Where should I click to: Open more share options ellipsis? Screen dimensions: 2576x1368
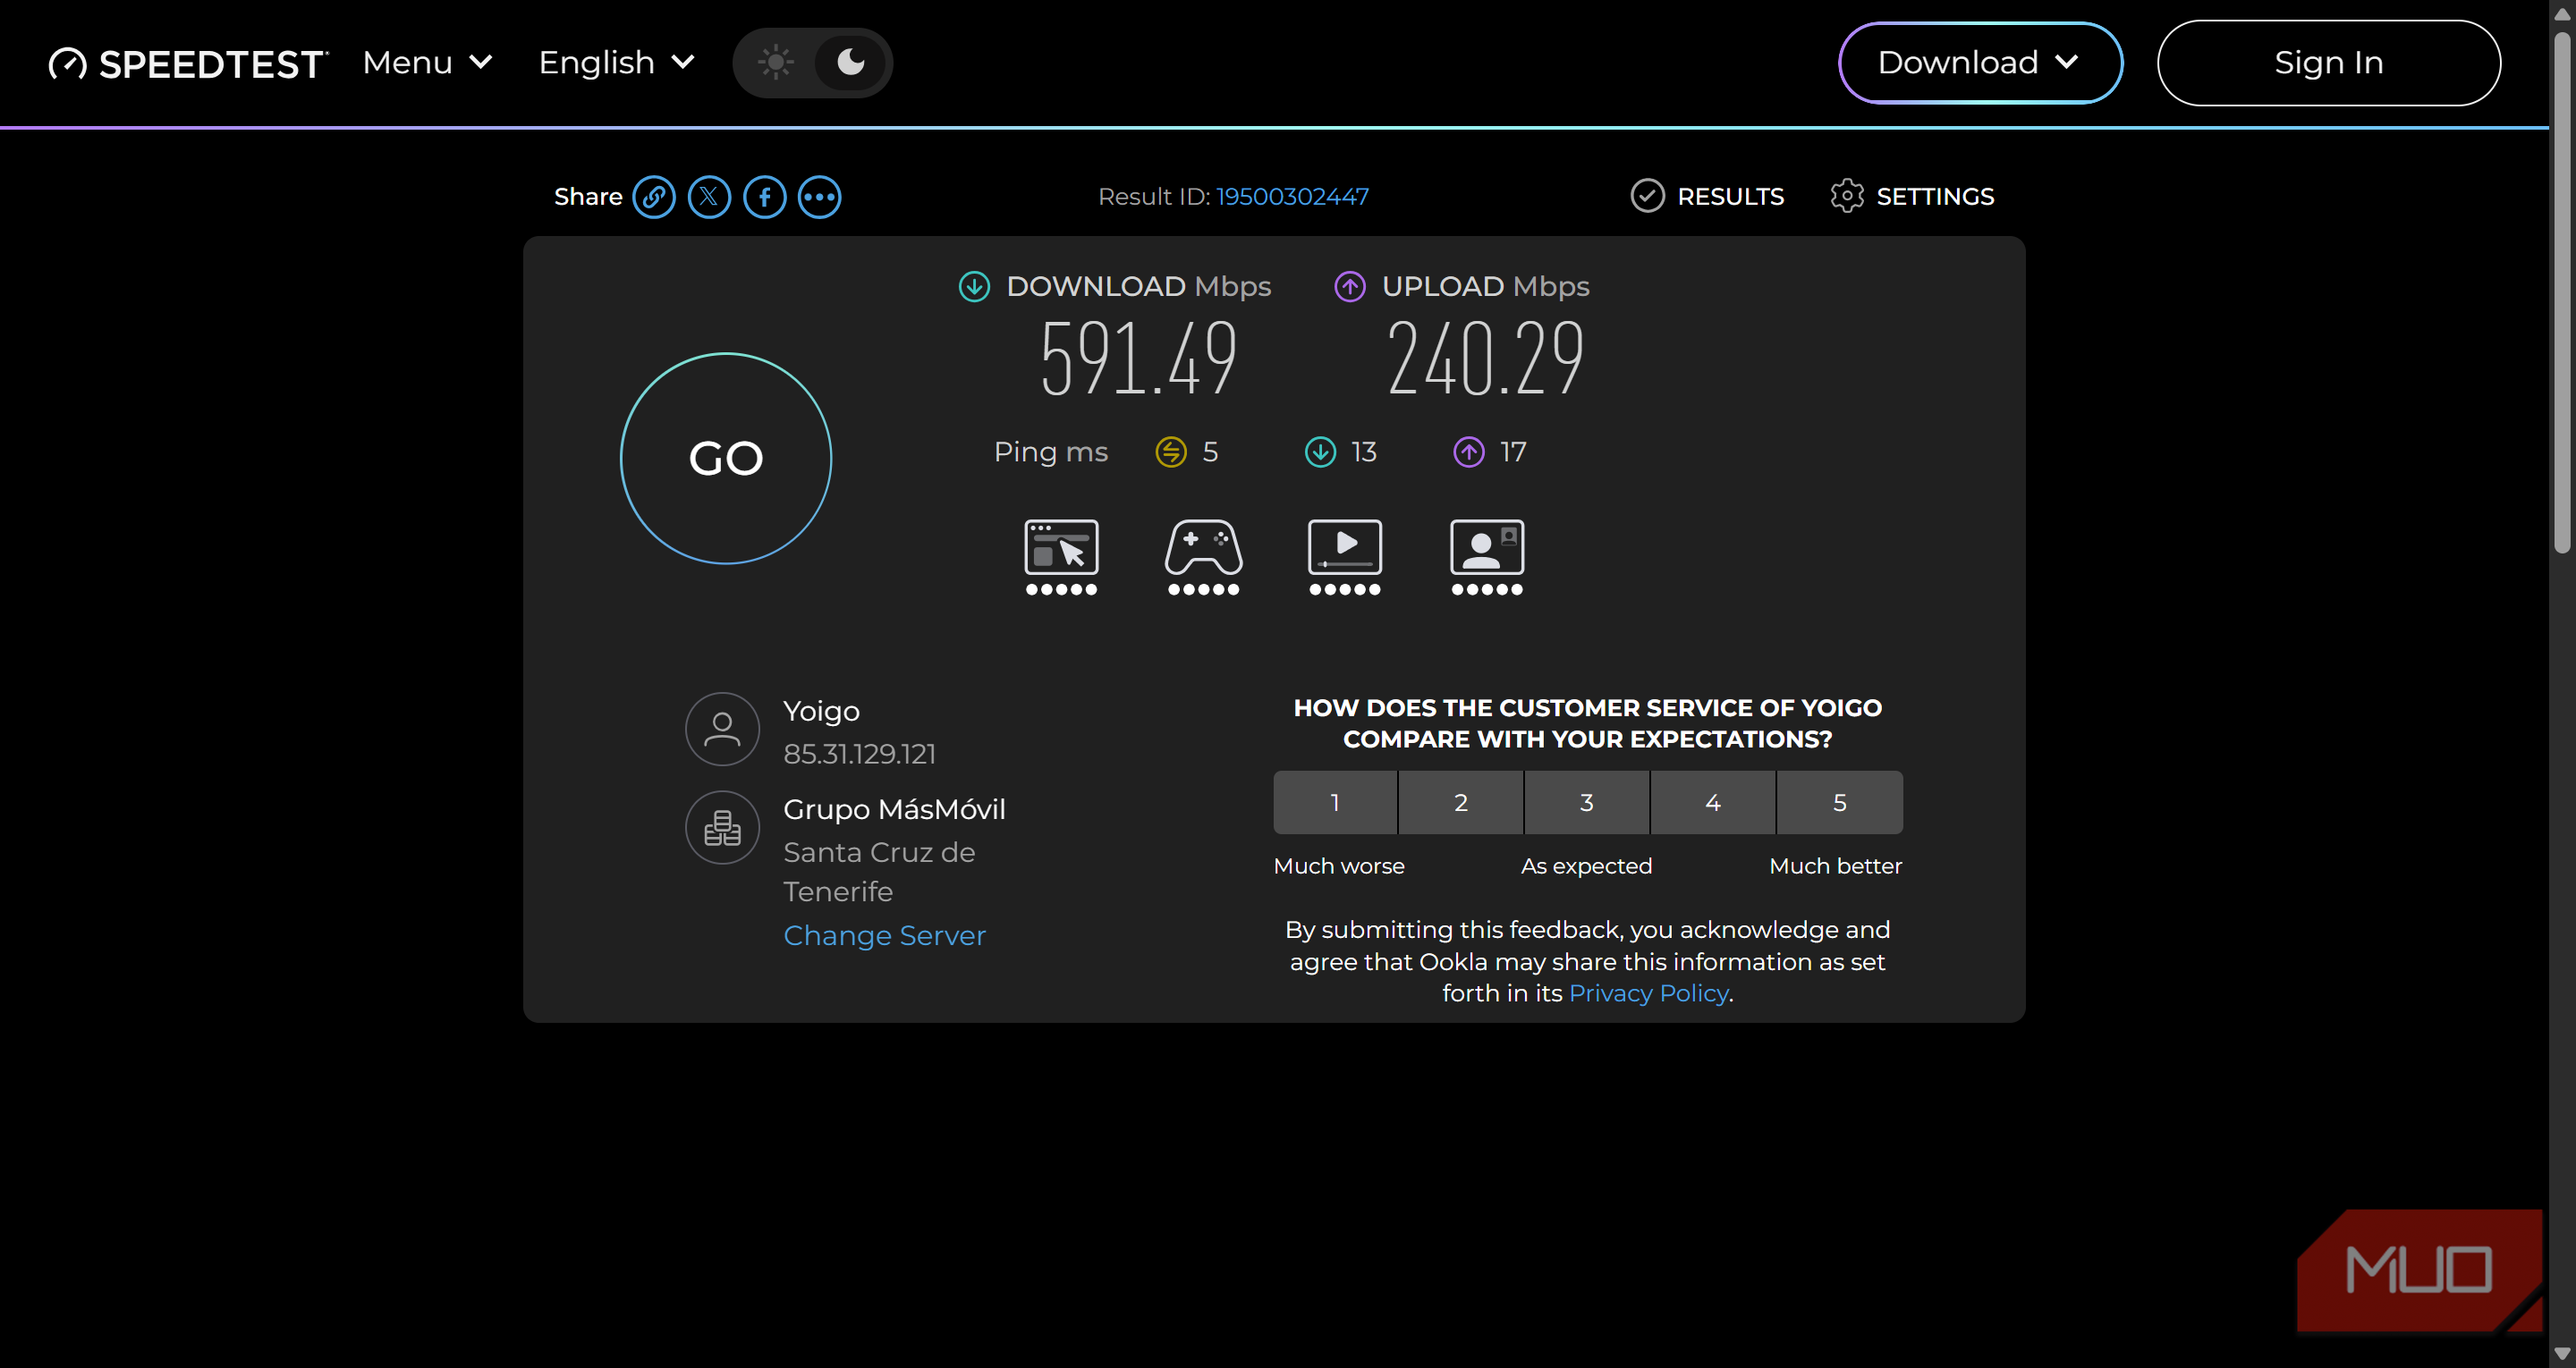click(819, 197)
